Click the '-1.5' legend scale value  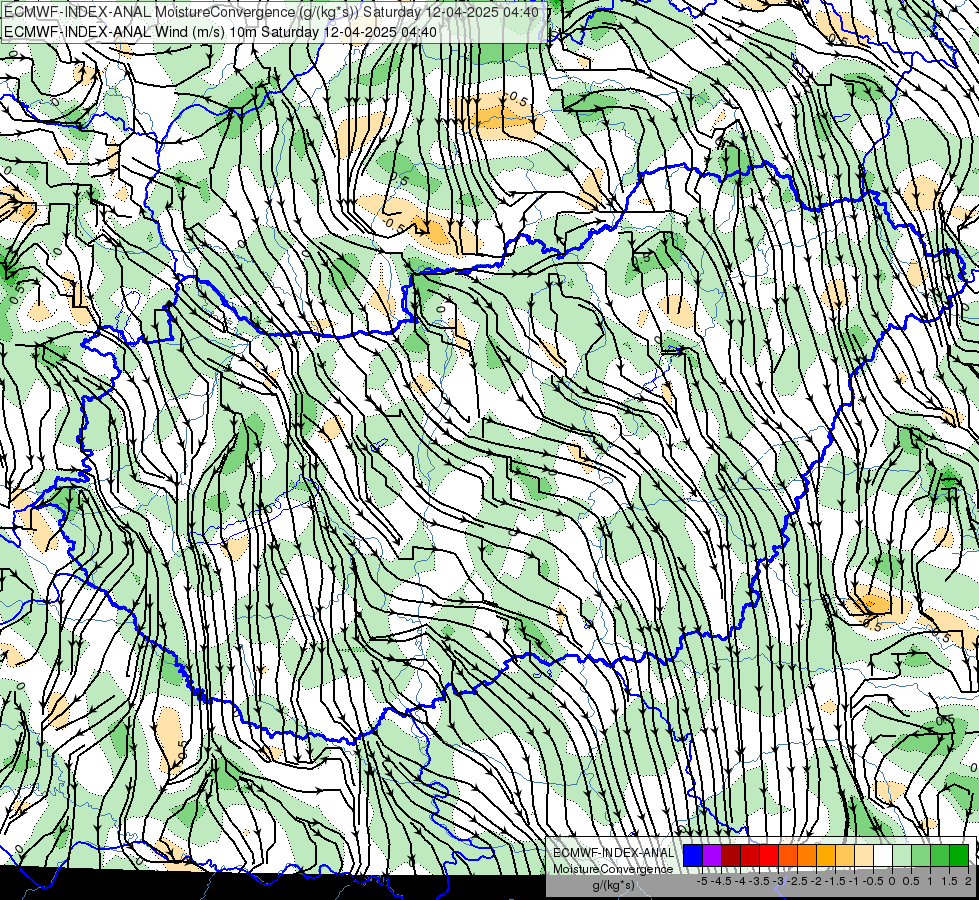click(x=835, y=881)
